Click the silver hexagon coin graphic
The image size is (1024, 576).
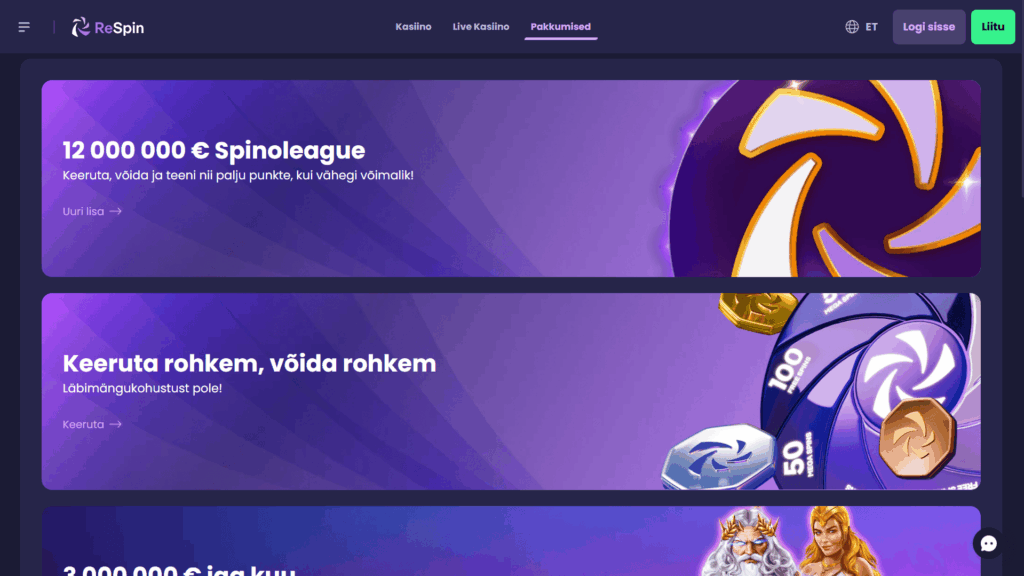[719, 456]
